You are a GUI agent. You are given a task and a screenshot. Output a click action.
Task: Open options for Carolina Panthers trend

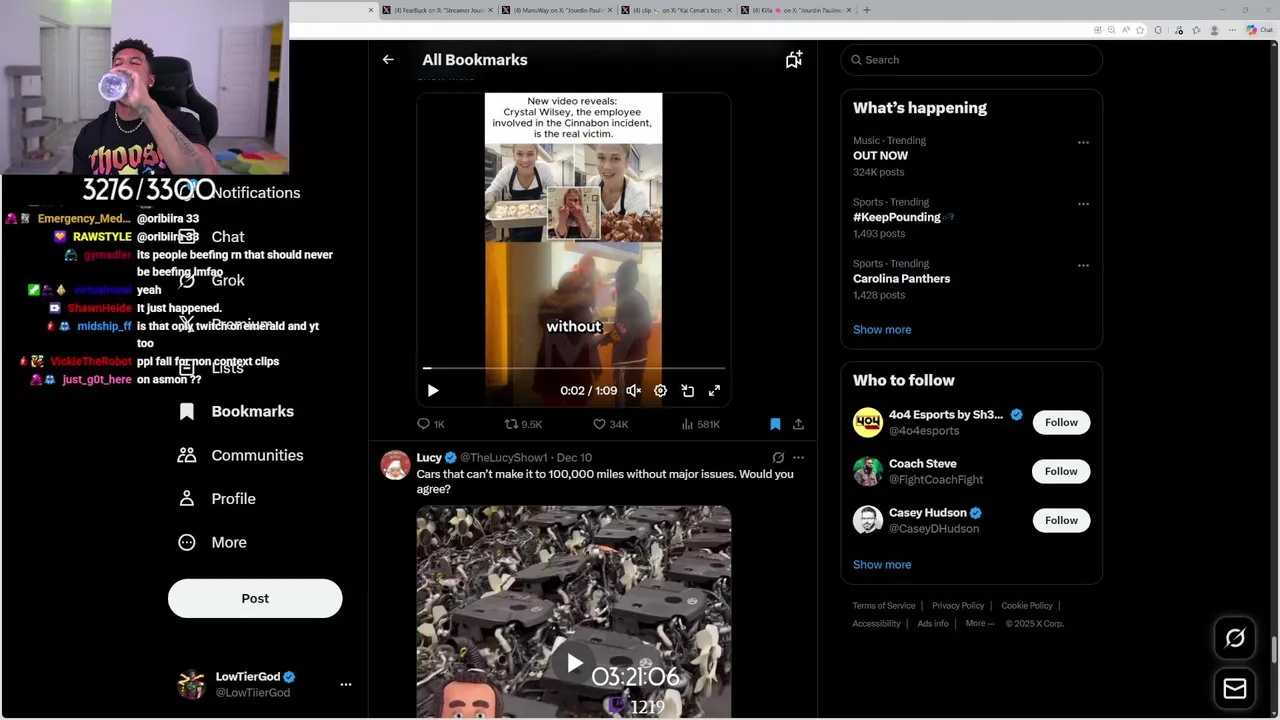[1083, 266]
